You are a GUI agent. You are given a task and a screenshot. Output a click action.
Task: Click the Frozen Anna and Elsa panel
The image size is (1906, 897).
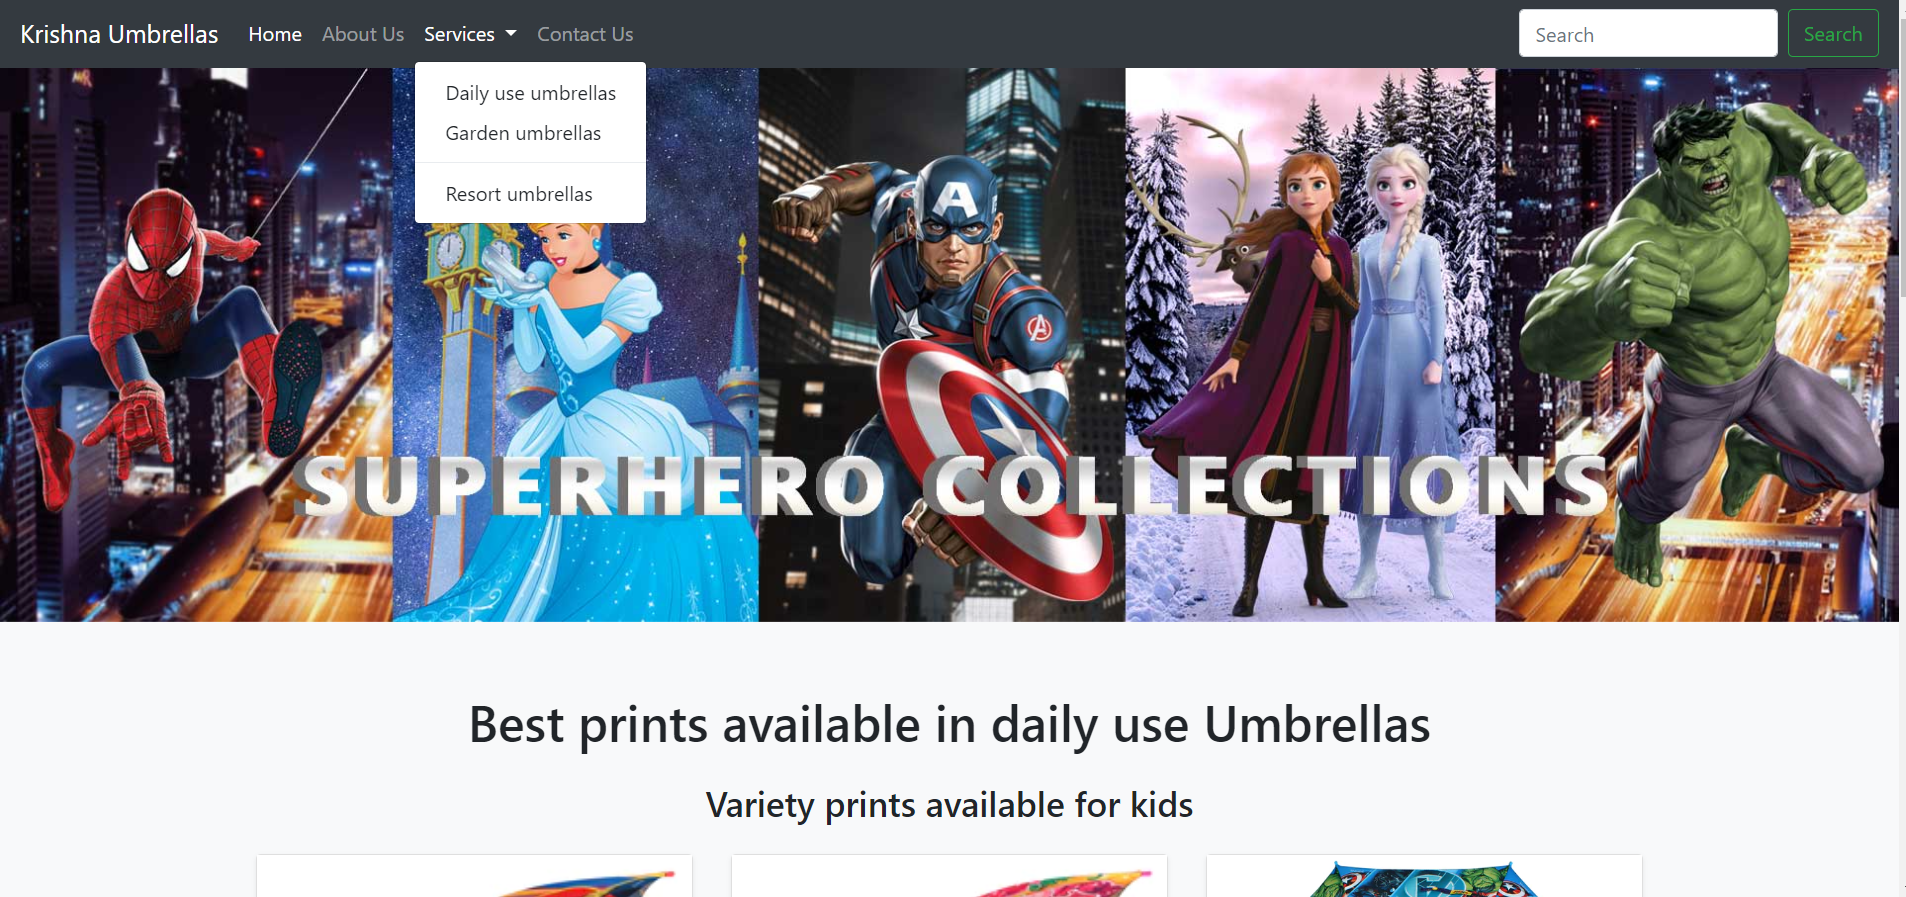tap(1310, 345)
